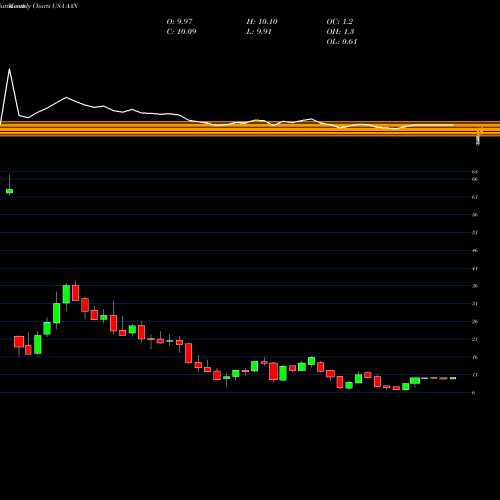Click the 68 price axis label
500x500 pixels.
(475, 172)
